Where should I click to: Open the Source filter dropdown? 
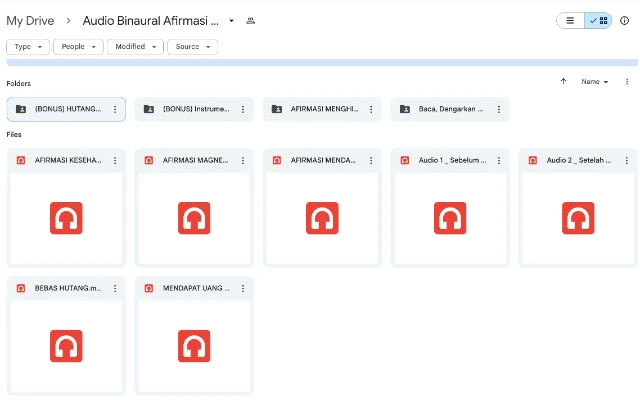tap(192, 46)
